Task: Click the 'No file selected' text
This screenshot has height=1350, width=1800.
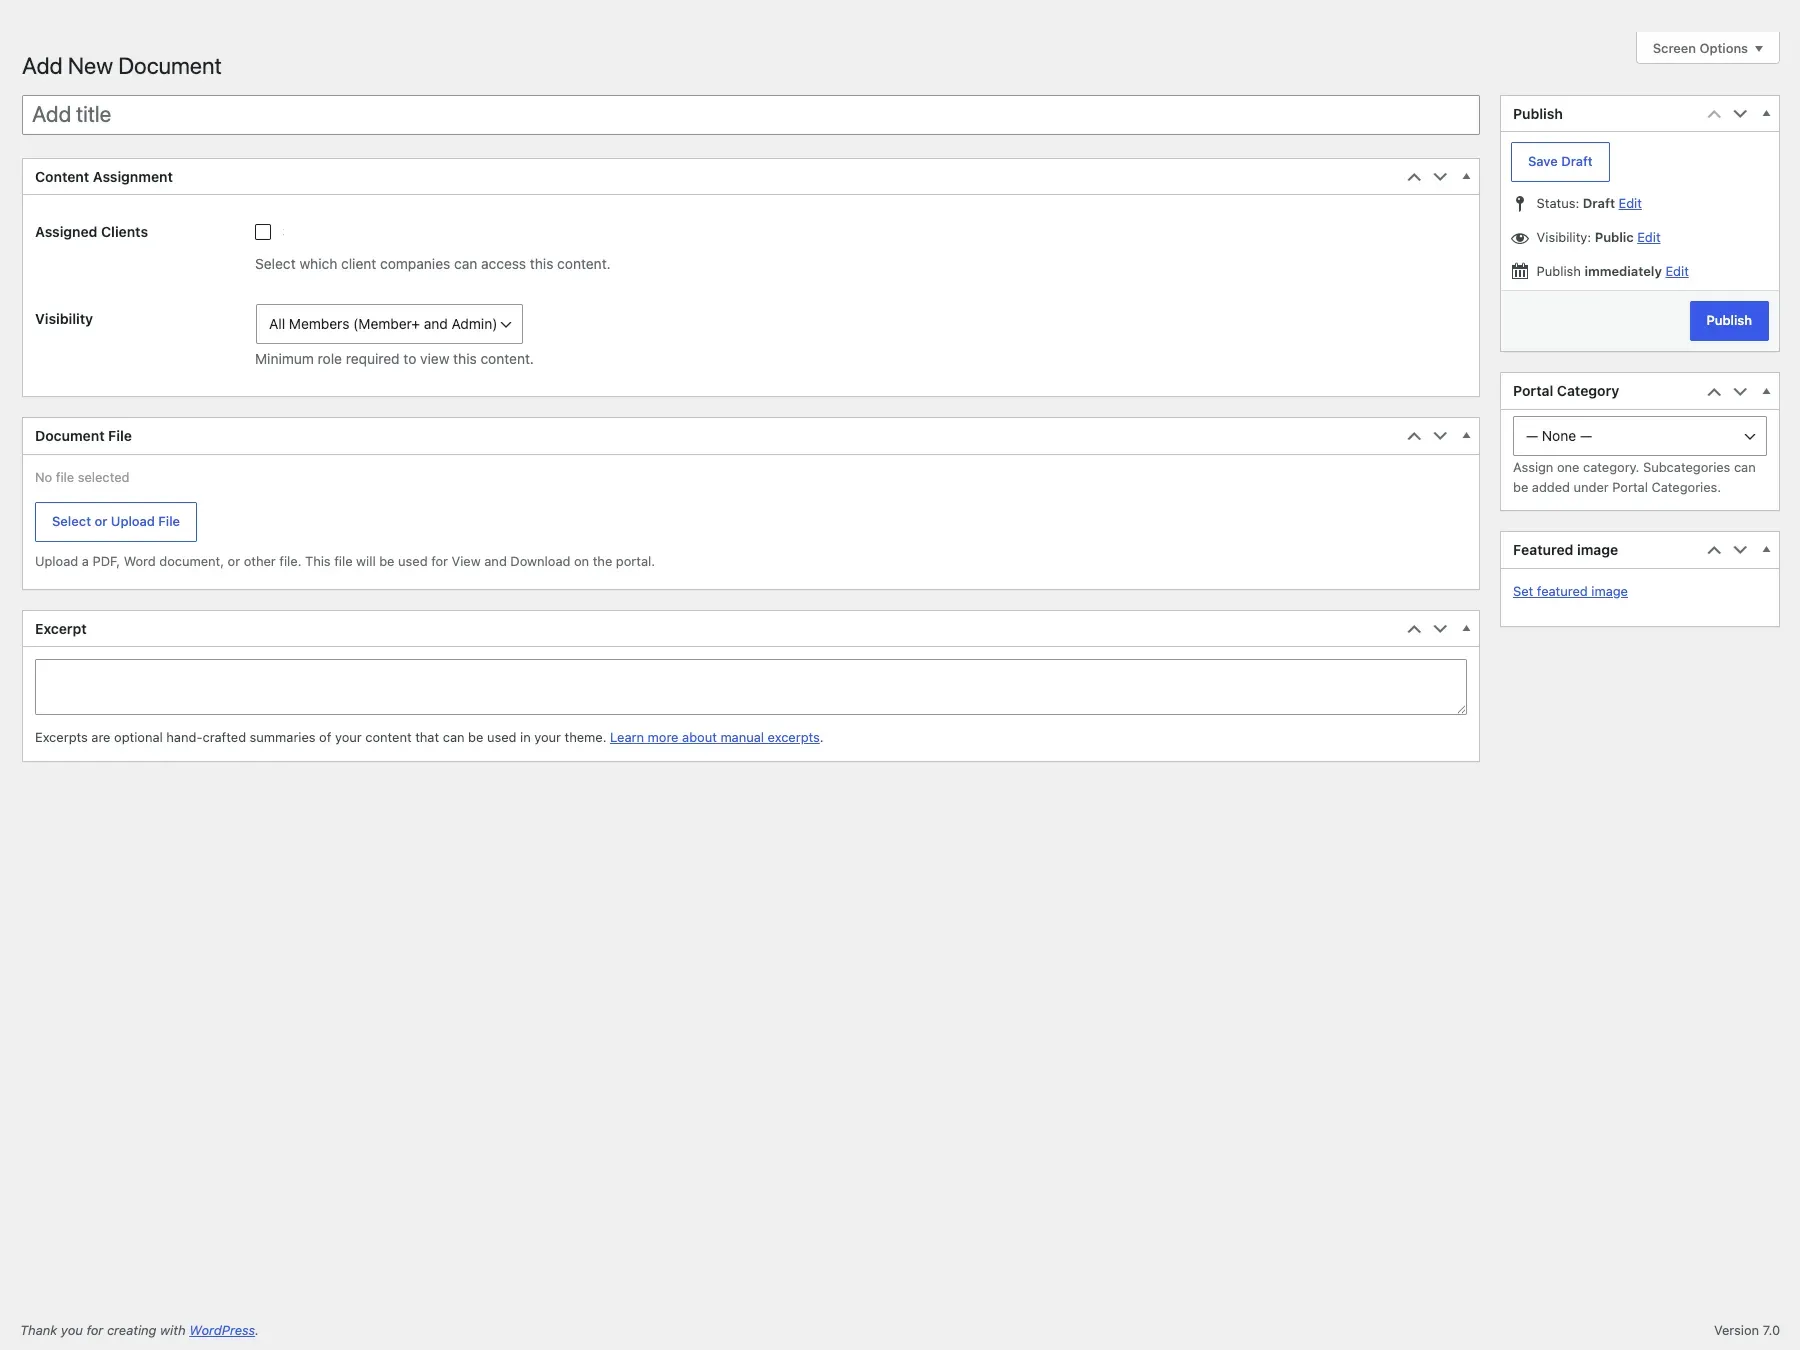Action: [82, 478]
